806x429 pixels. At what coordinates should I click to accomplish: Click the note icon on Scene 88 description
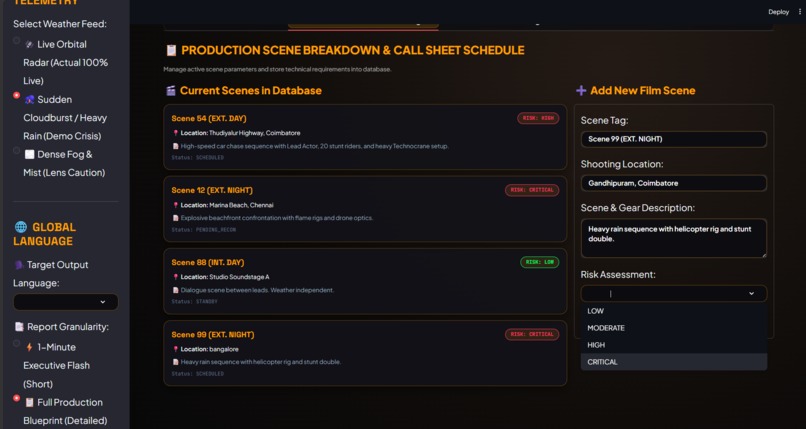click(175, 290)
